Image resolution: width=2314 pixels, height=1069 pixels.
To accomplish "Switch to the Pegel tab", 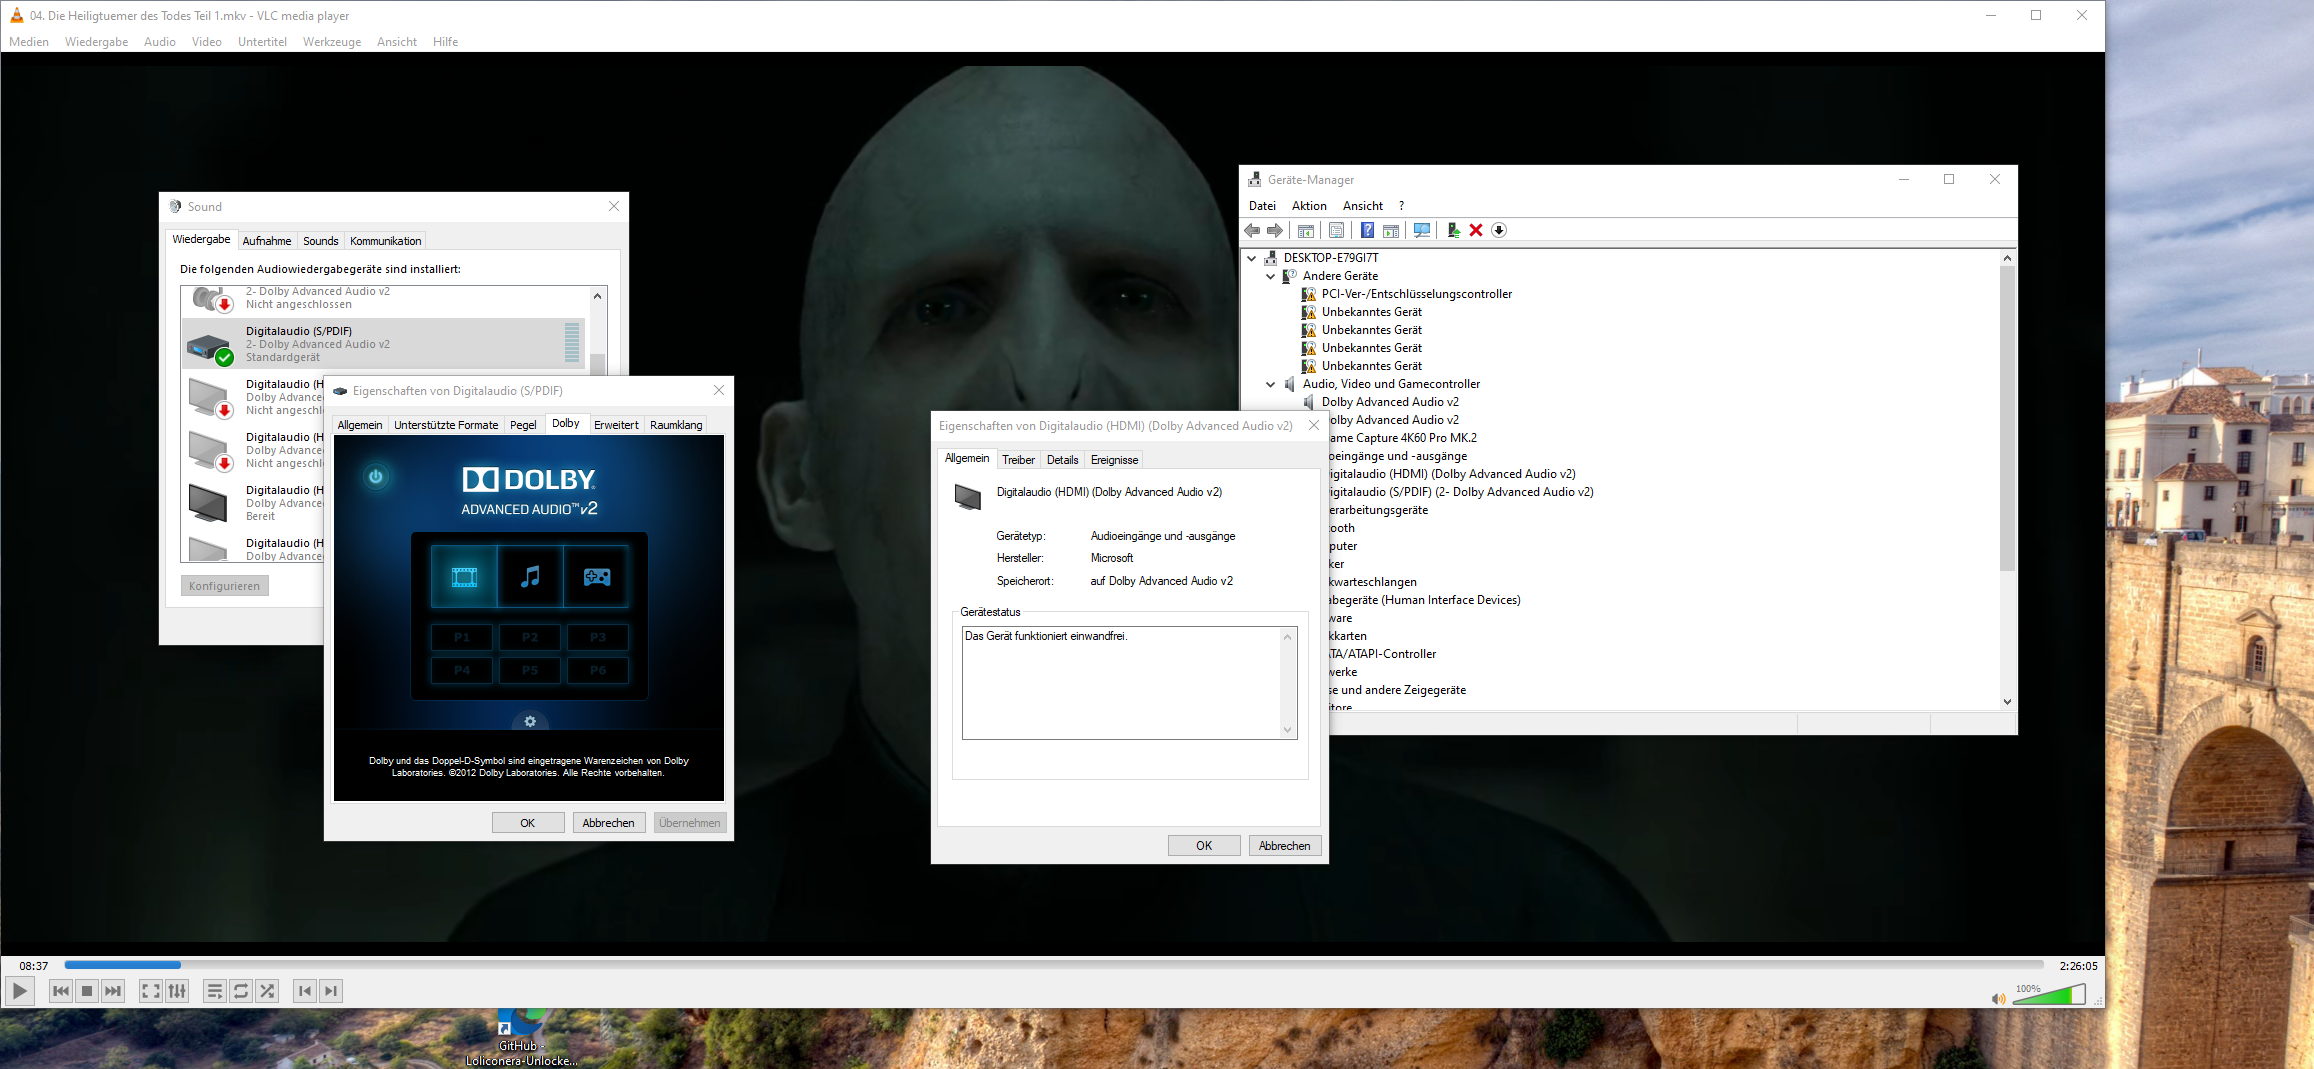I will click(523, 425).
